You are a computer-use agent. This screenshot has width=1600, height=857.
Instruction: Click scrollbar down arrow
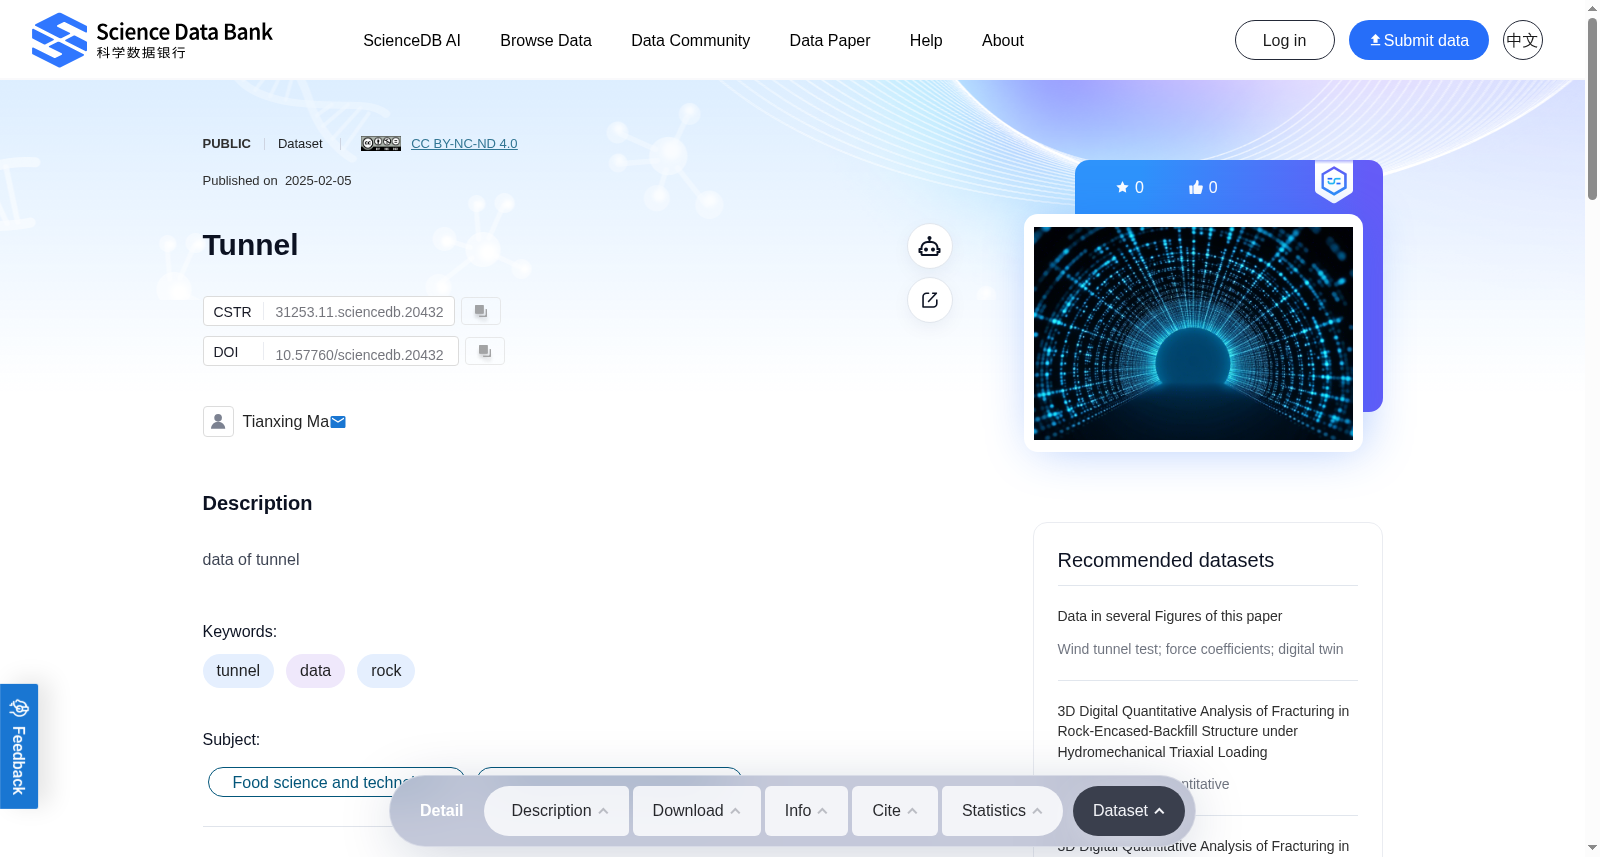click(x=1592, y=848)
